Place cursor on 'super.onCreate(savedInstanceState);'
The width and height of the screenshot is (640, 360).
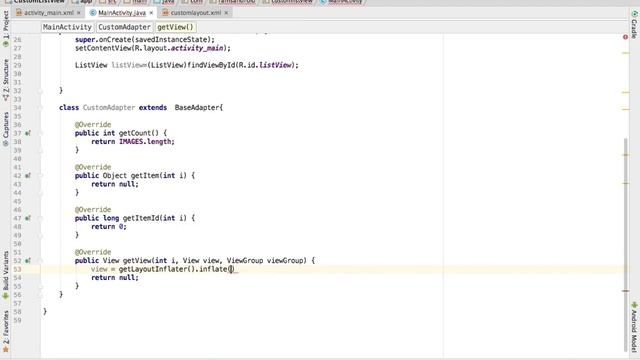(144, 40)
